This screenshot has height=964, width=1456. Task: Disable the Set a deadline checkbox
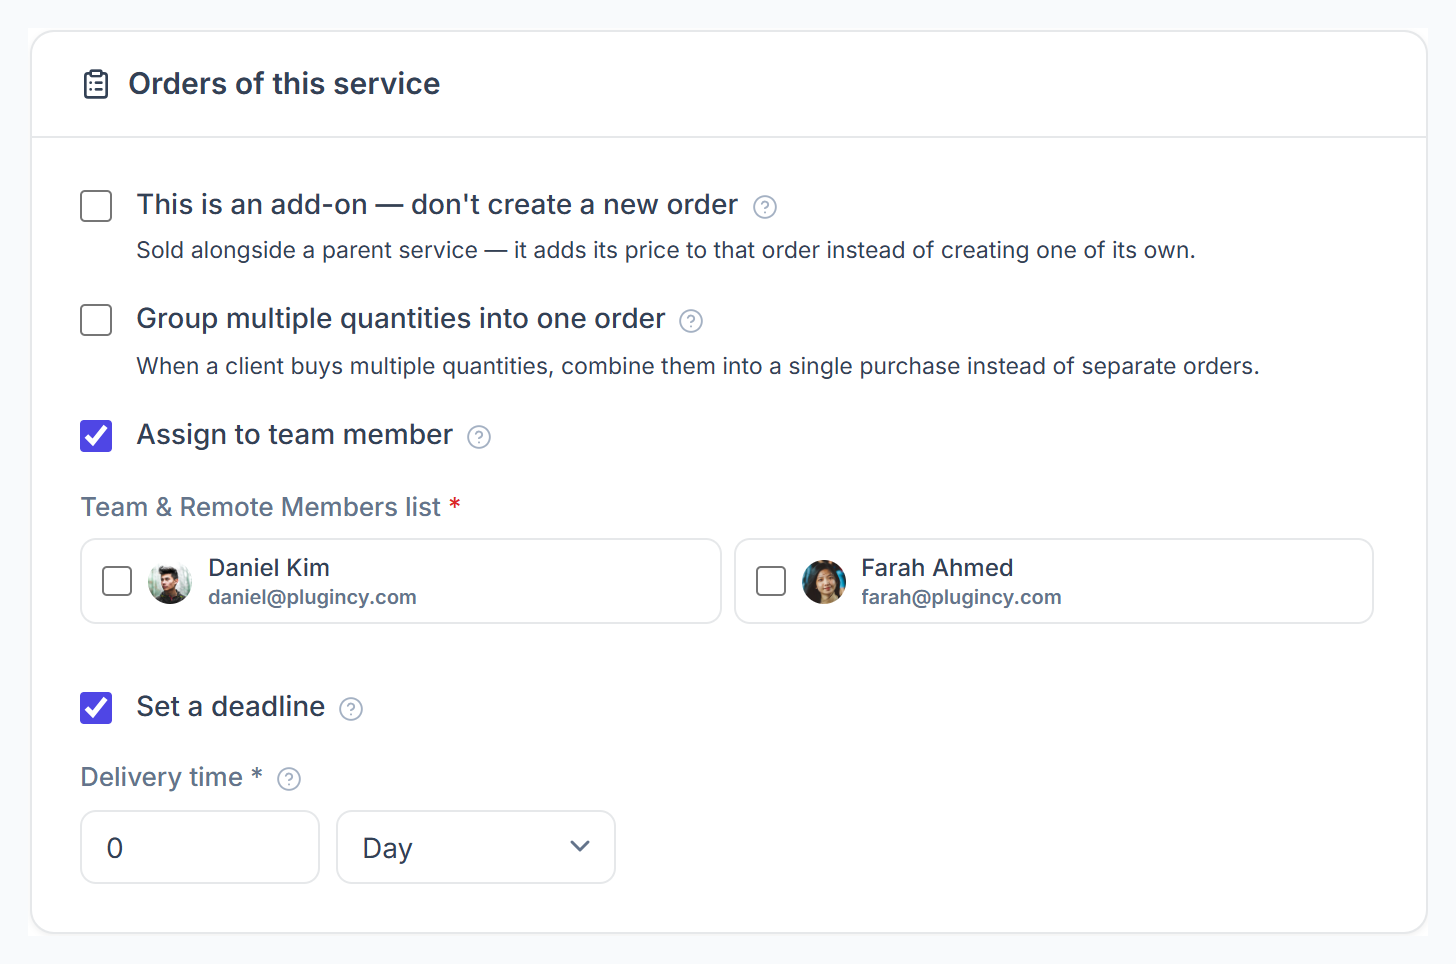coord(96,708)
